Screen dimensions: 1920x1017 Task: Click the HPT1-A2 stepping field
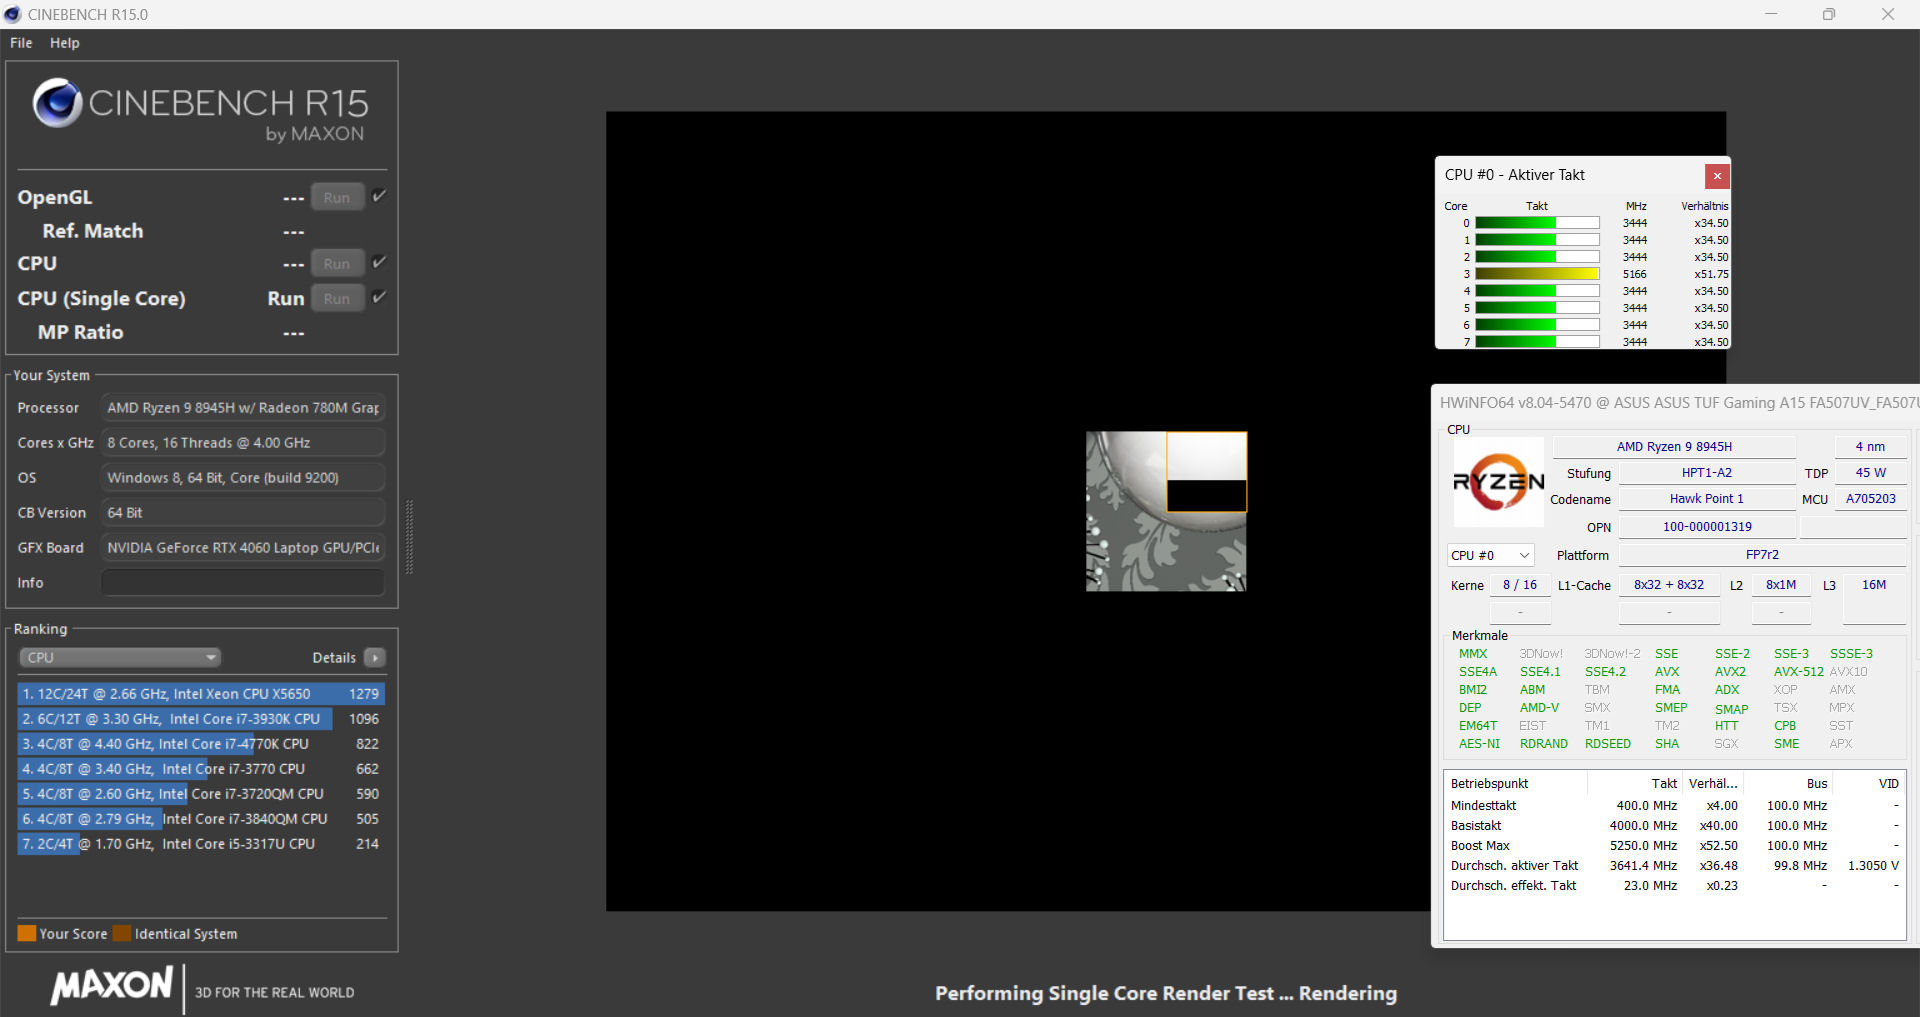[x=1706, y=473]
